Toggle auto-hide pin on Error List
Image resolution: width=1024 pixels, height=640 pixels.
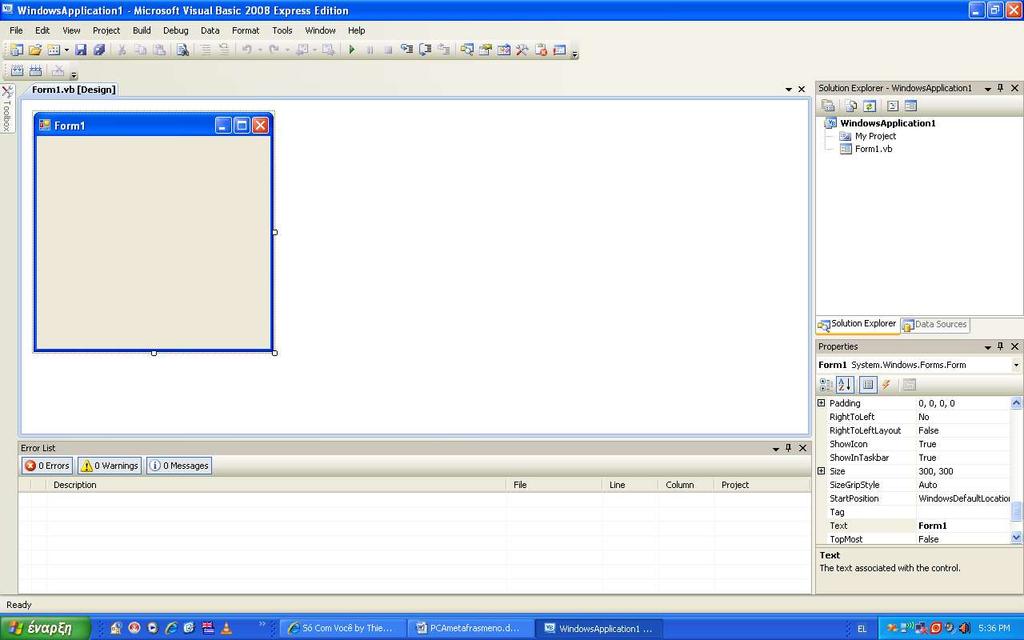click(789, 448)
